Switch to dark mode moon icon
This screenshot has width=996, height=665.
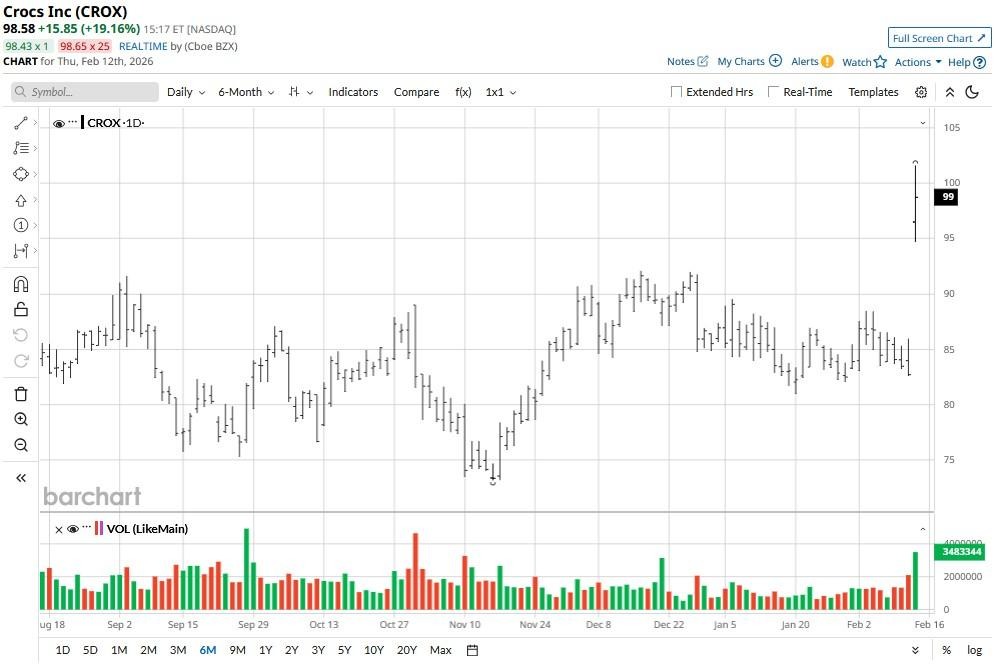point(972,92)
